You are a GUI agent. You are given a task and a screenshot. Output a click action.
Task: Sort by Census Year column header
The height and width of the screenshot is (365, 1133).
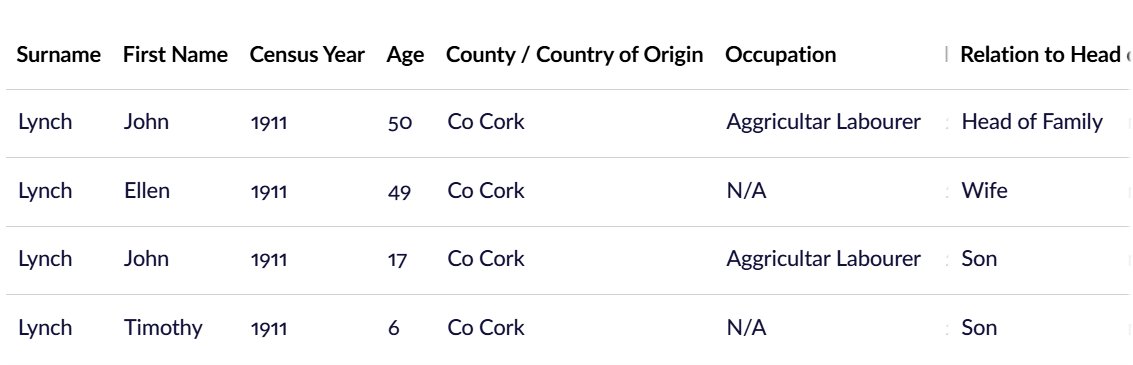(307, 55)
